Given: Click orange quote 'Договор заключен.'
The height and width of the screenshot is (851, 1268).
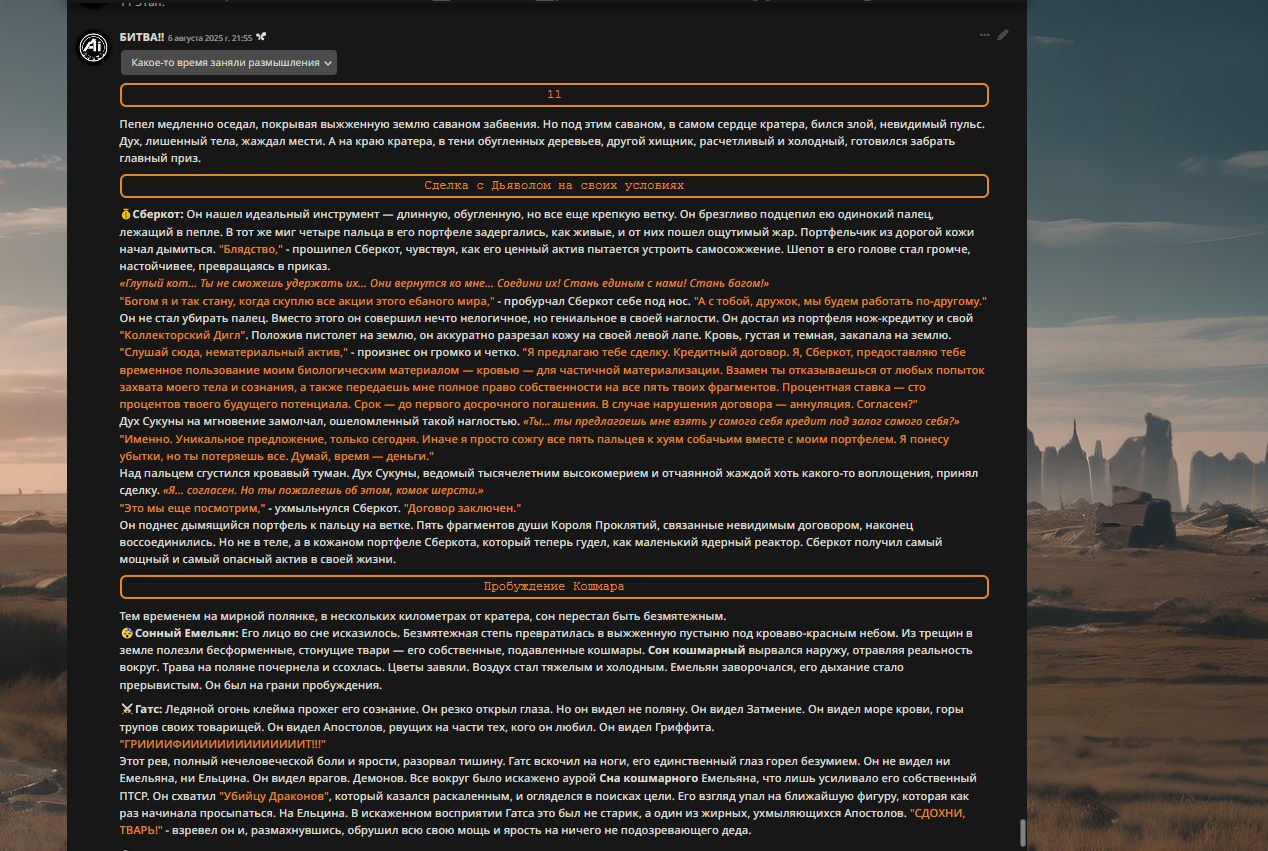Looking at the screenshot, I should click(463, 509).
